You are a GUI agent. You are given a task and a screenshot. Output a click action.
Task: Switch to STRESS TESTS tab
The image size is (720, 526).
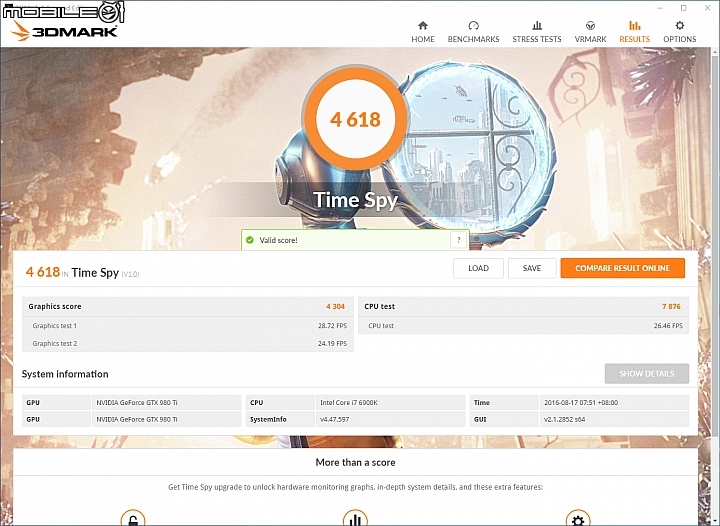(x=537, y=32)
